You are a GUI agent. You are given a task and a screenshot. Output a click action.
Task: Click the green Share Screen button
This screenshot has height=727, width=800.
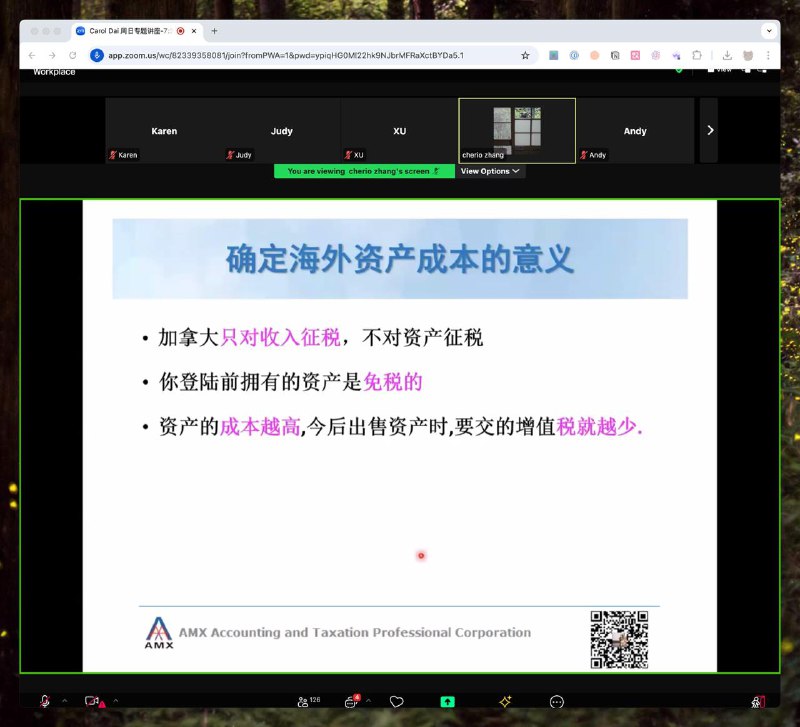(447, 702)
